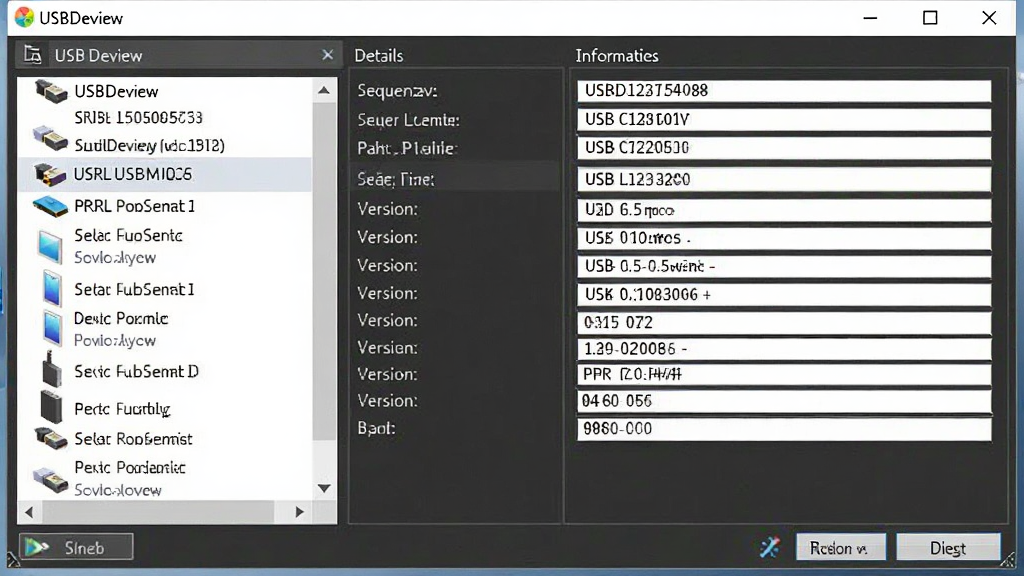The image size is (1024, 576).
Task: Click the Details column header
Action: pyautogui.click(x=379, y=56)
